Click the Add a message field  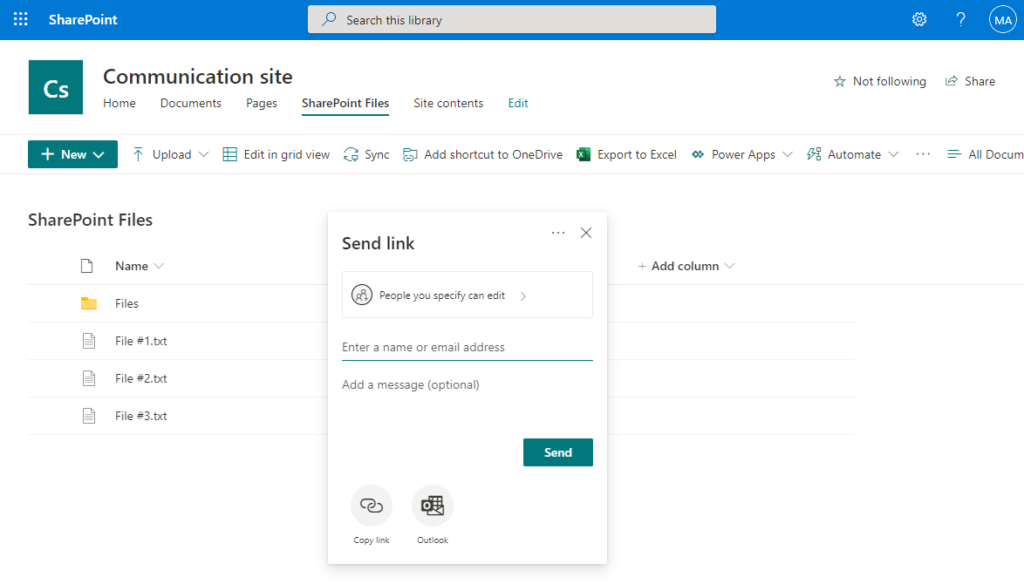pyautogui.click(x=468, y=385)
